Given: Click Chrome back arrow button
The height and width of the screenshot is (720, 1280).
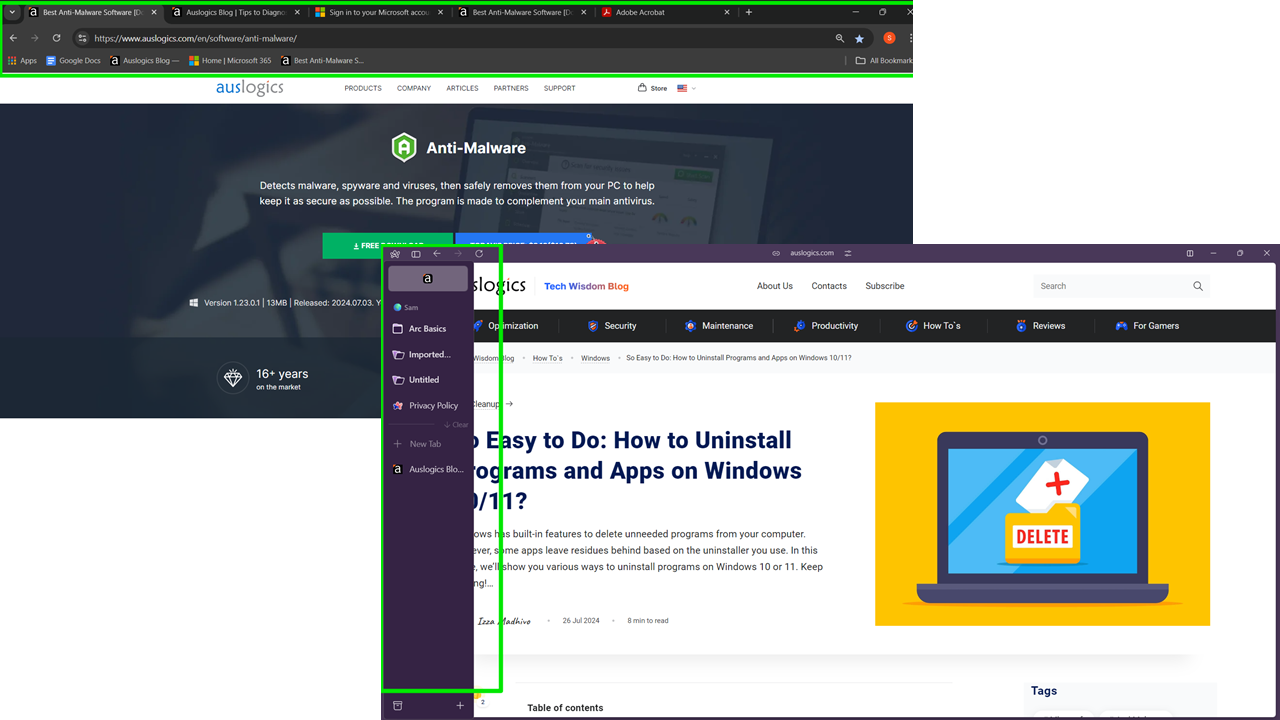Looking at the screenshot, I should pos(13,38).
